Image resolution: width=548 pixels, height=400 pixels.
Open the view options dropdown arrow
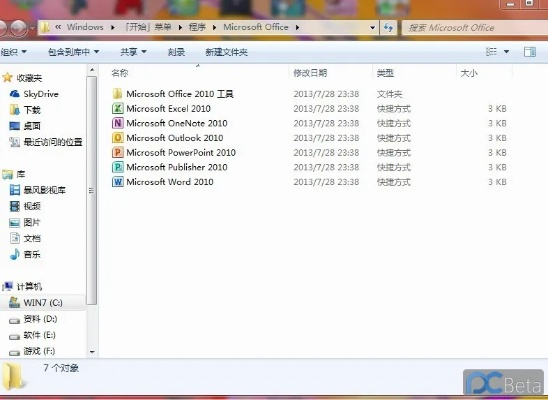(506, 52)
